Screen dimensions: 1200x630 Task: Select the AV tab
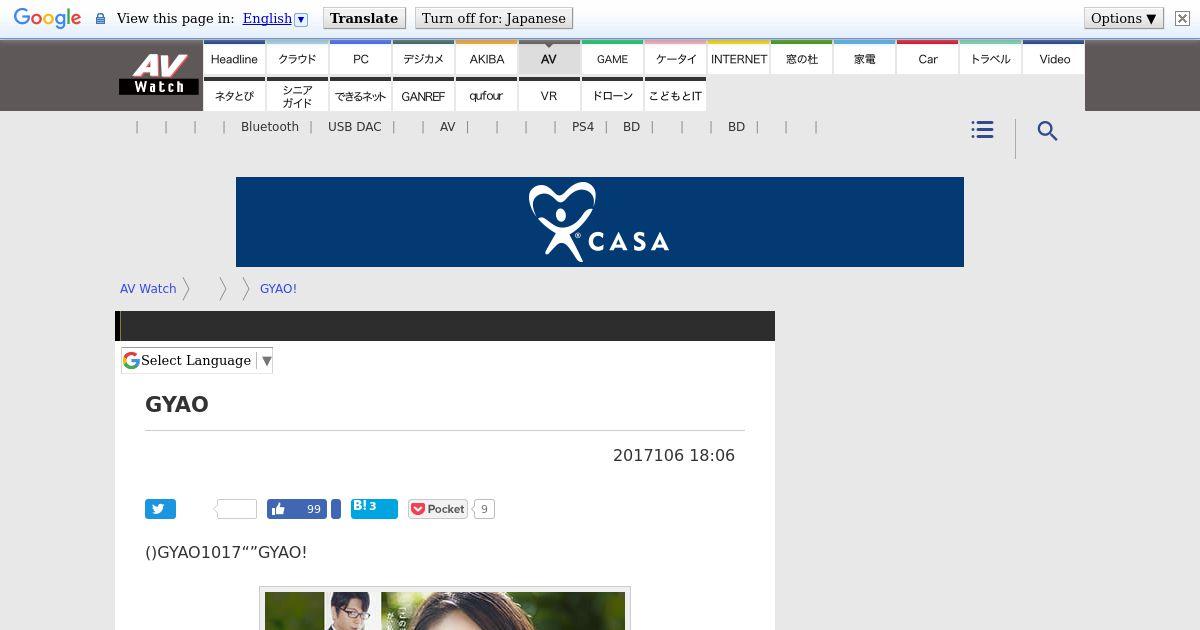point(549,59)
